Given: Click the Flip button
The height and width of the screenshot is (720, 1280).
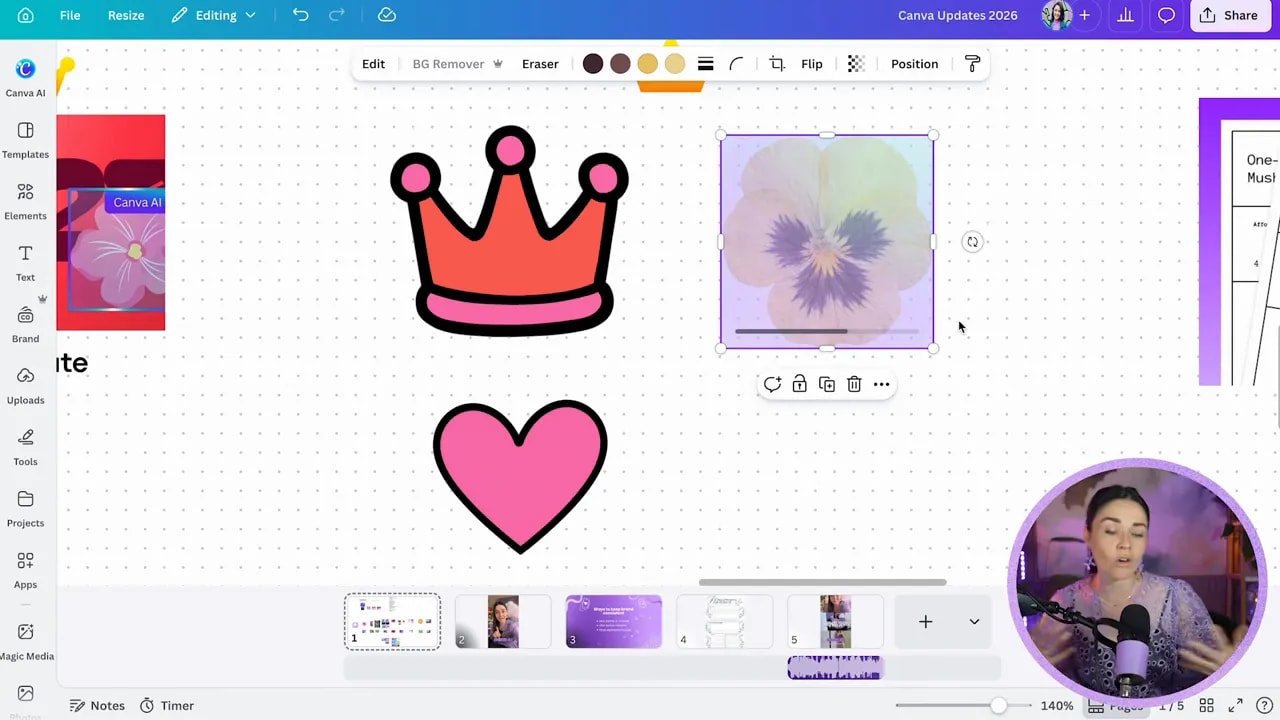Looking at the screenshot, I should coord(812,64).
